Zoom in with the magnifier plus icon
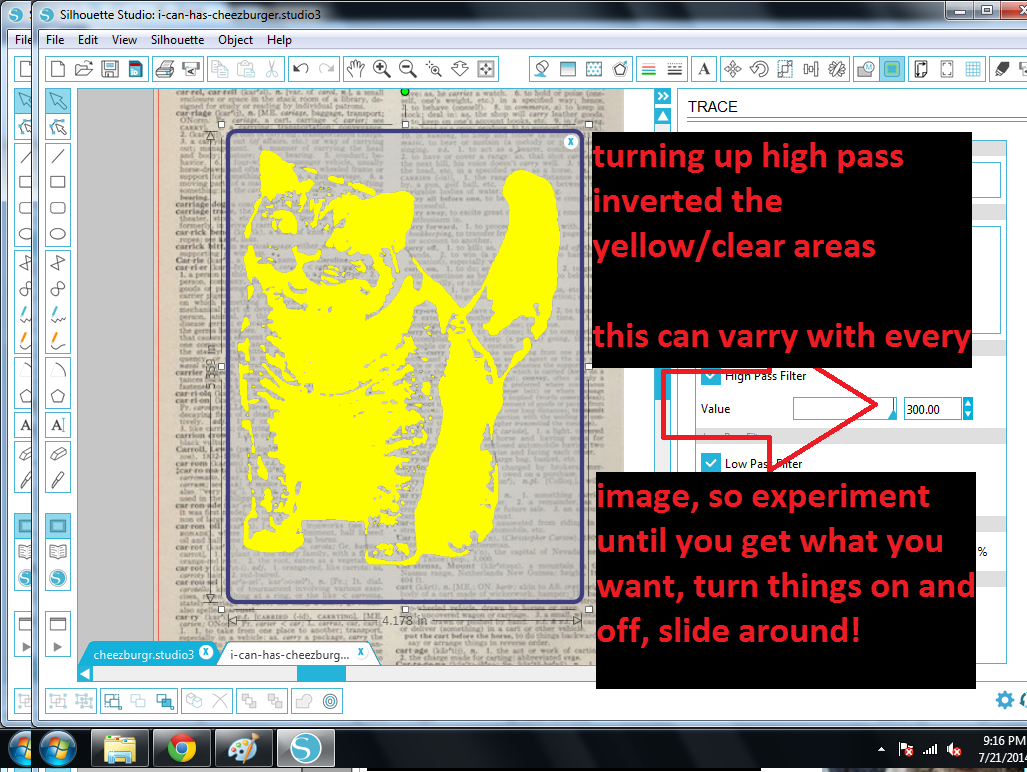Screen dimensions: 1027x772 (381, 69)
